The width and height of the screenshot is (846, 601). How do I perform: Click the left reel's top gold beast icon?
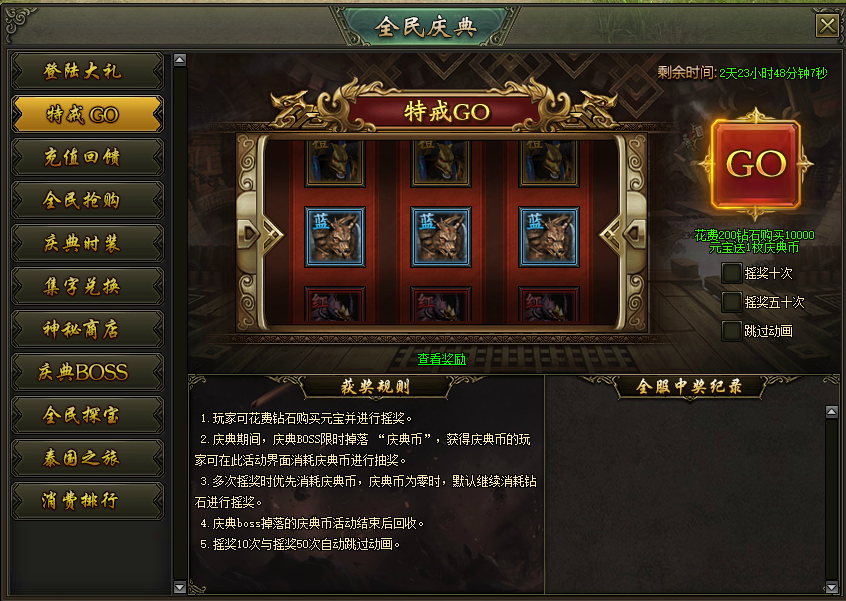click(x=335, y=164)
